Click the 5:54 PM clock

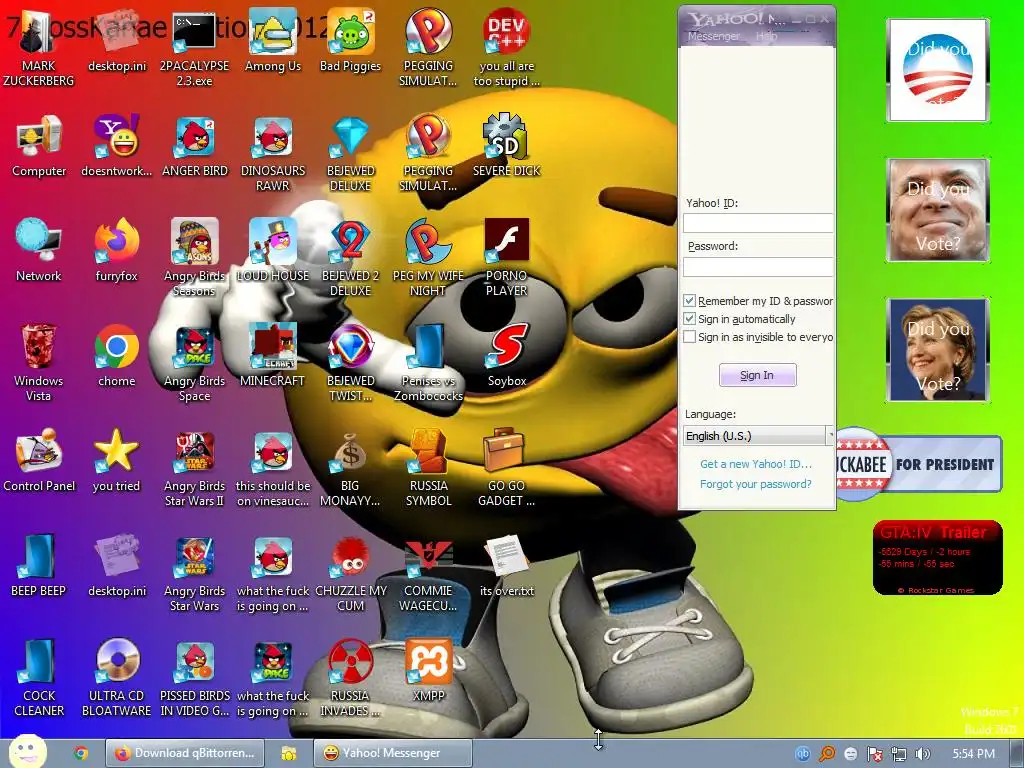pos(974,754)
